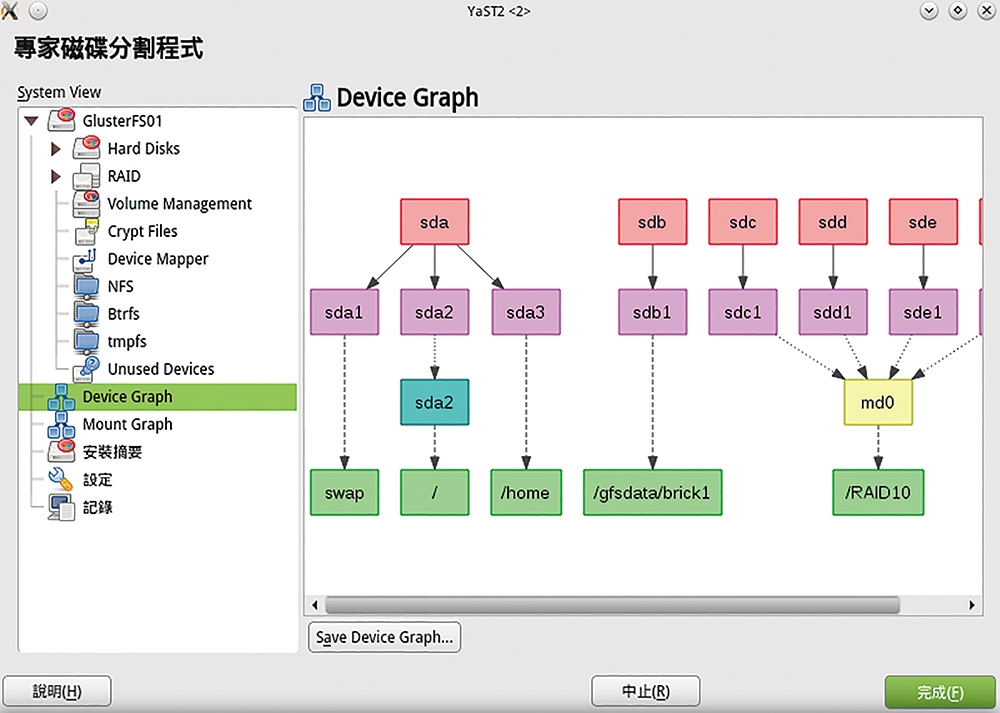Screen dimensions: 1000x713
Task: Click the RAID icon in System View
Action: pyautogui.click(x=86, y=175)
